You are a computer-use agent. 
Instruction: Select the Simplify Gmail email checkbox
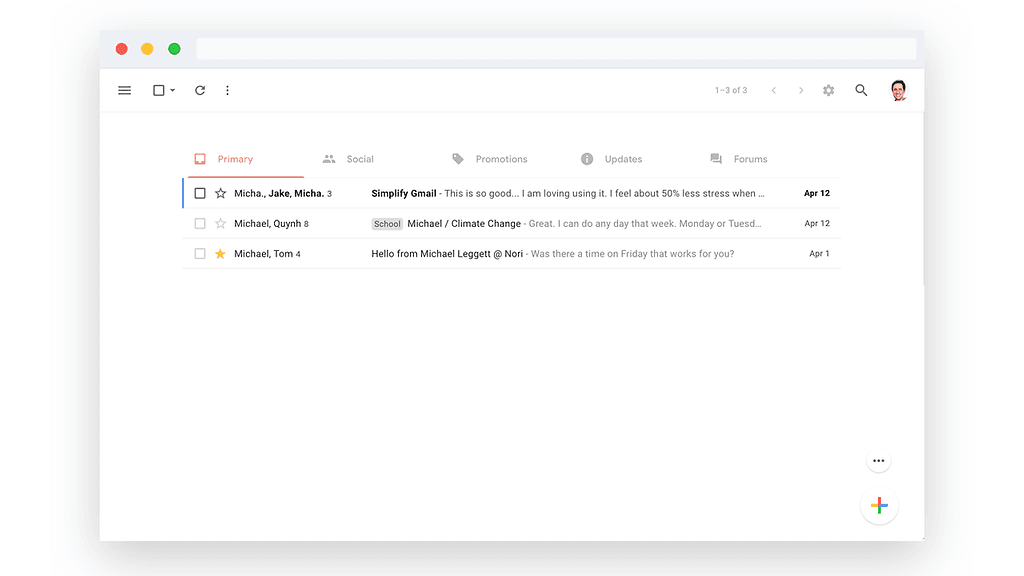[200, 193]
